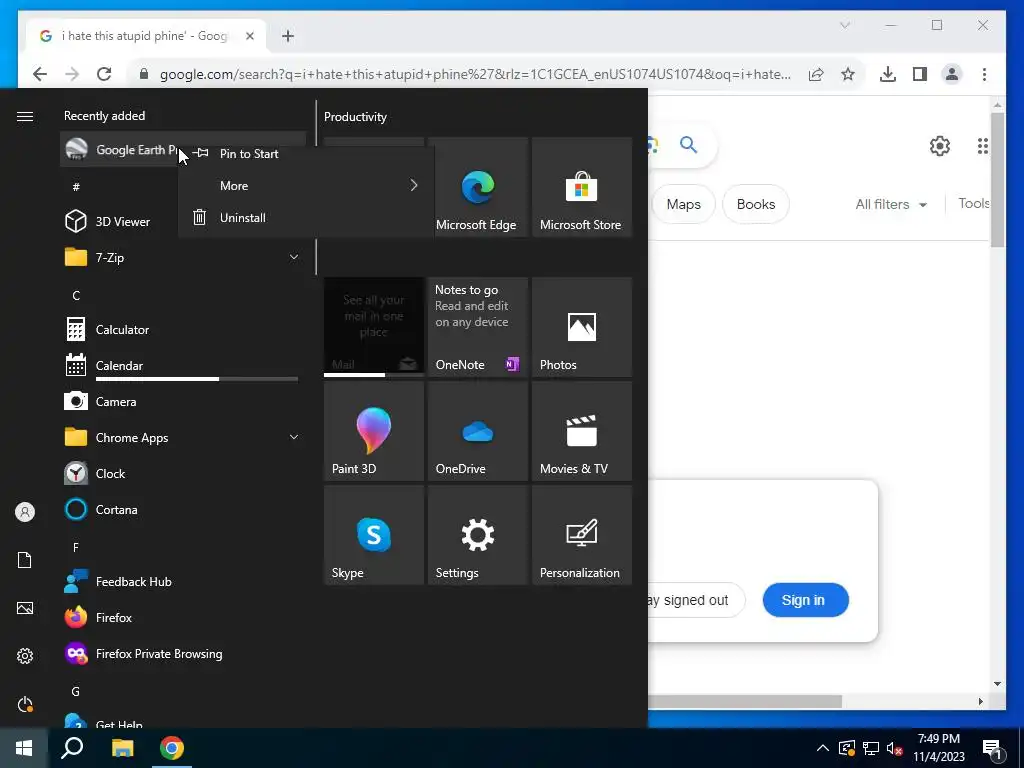
Task: Select the Books search filter
Action: (756, 204)
